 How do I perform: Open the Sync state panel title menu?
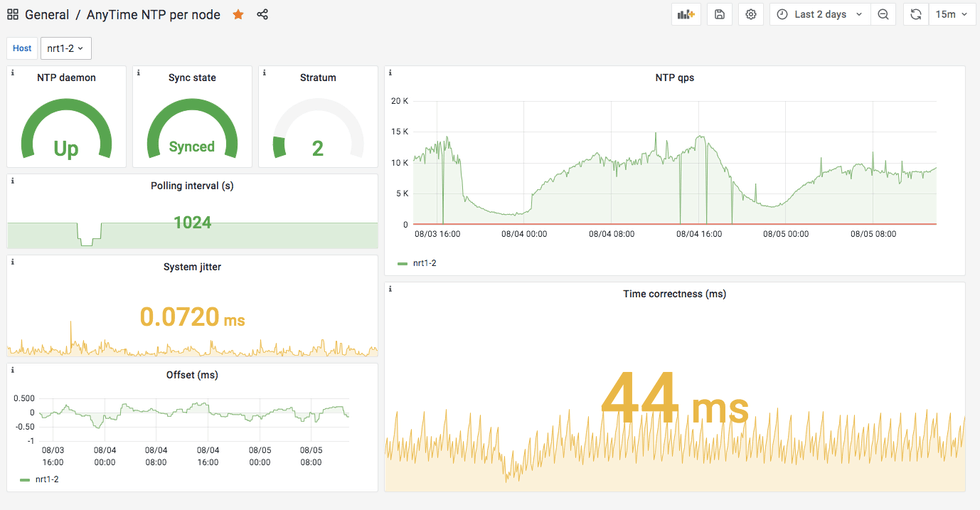(x=192, y=78)
